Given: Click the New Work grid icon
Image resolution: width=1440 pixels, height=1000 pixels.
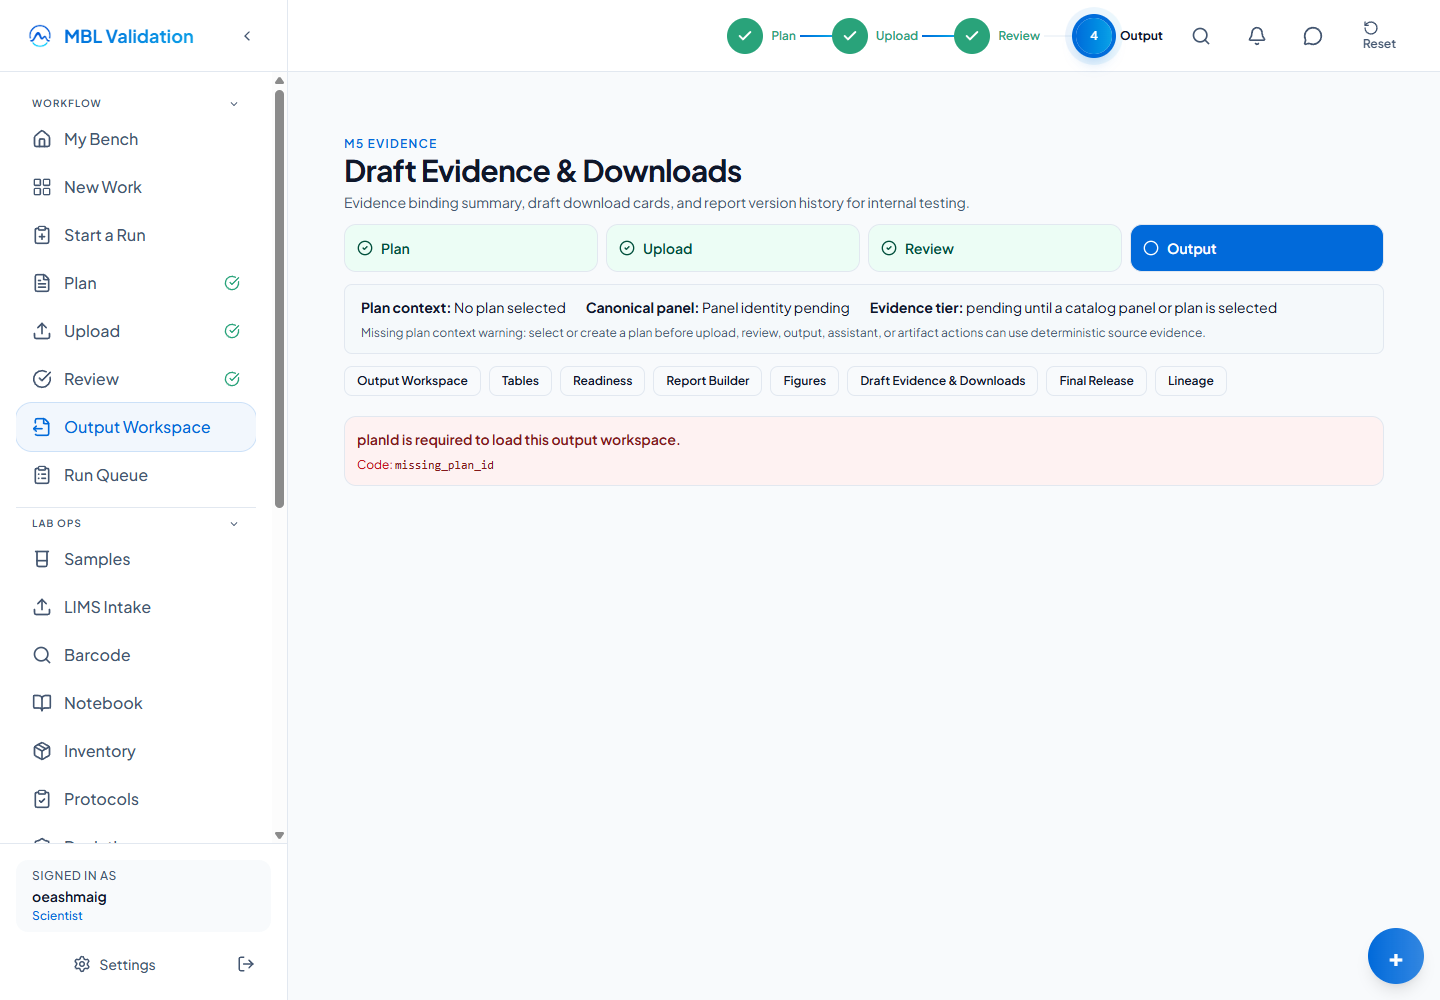Looking at the screenshot, I should click(x=42, y=187).
